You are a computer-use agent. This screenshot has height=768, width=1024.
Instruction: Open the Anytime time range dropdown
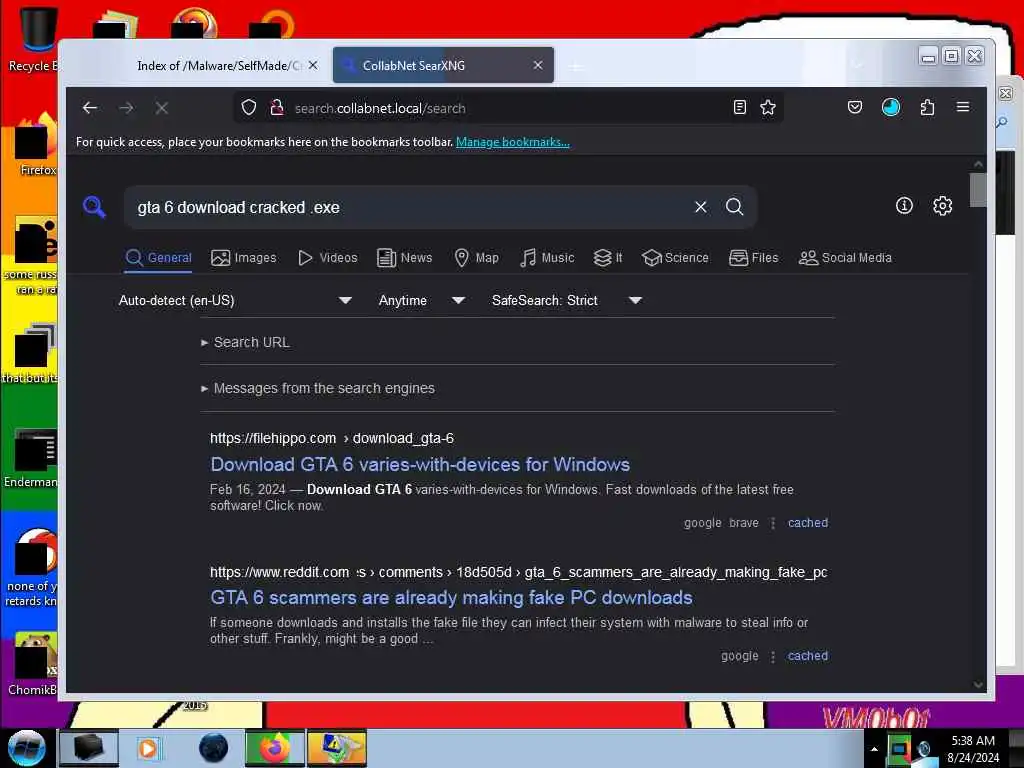coord(421,300)
